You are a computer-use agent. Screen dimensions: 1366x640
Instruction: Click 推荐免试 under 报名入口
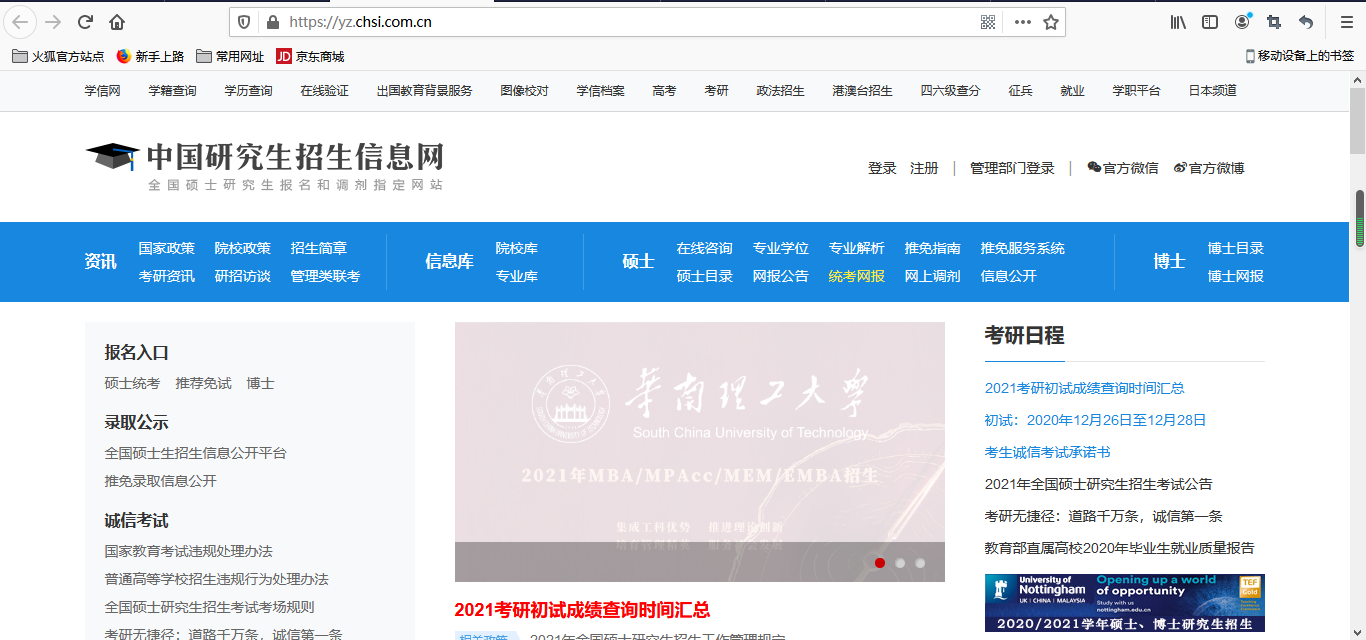point(204,383)
